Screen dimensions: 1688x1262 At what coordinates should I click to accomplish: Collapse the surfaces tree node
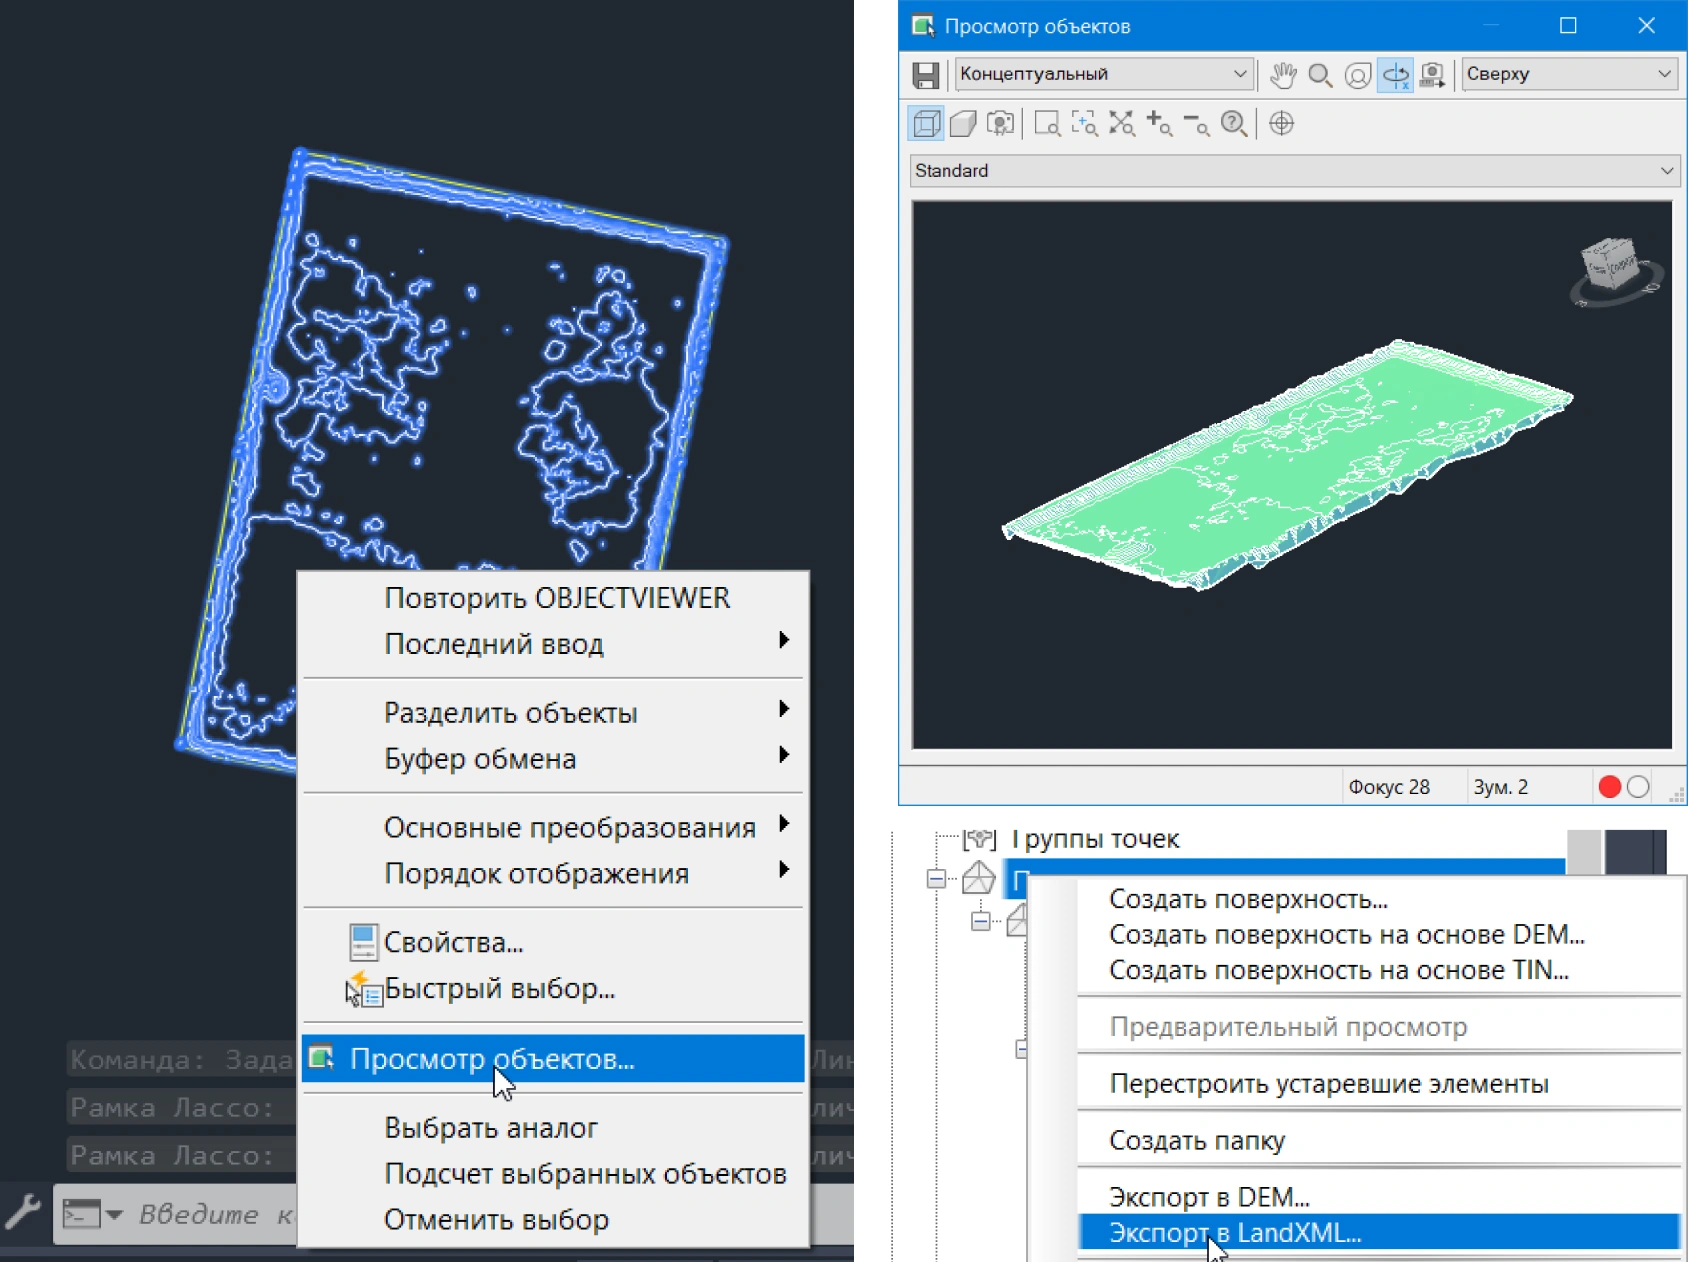tap(936, 880)
